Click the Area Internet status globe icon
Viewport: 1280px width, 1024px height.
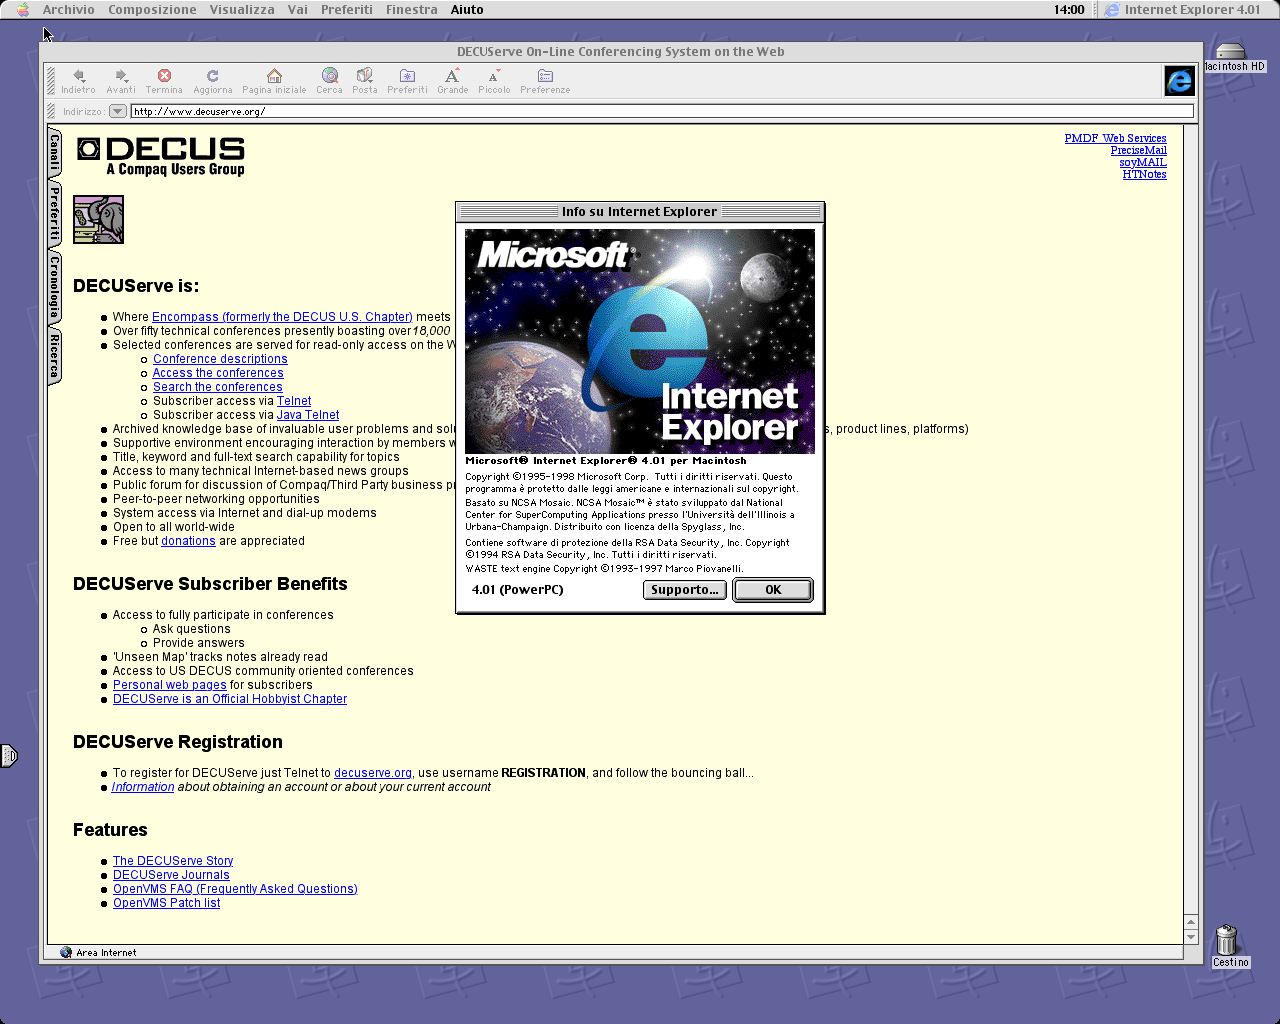(66, 952)
